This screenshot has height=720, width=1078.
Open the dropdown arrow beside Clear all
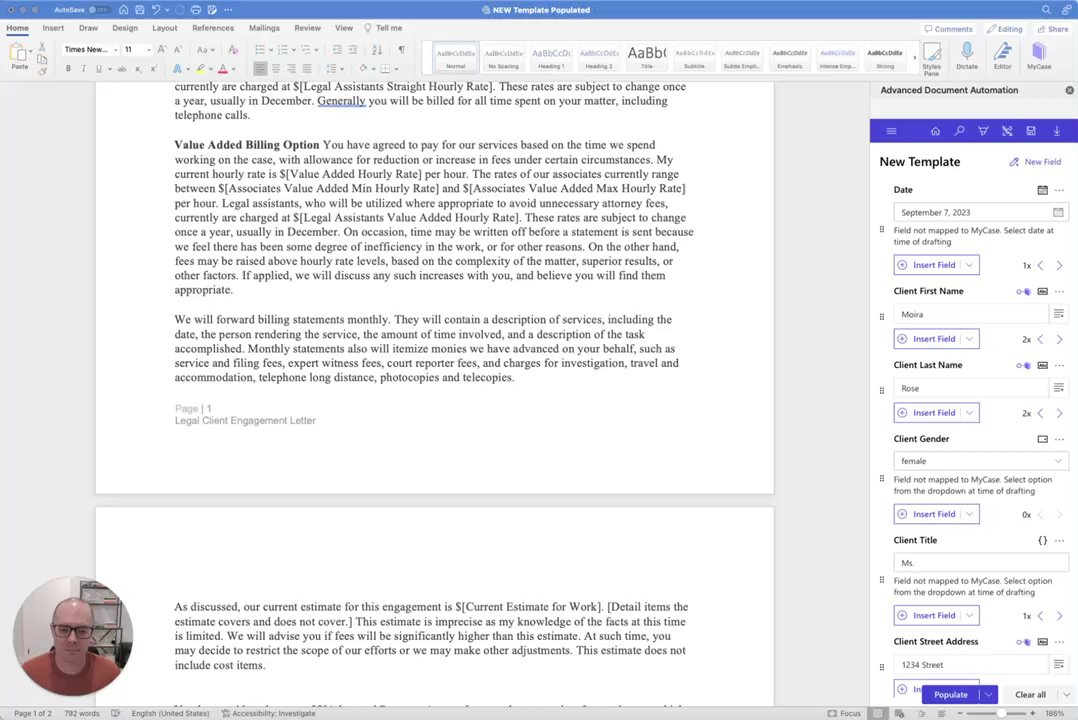1066,695
